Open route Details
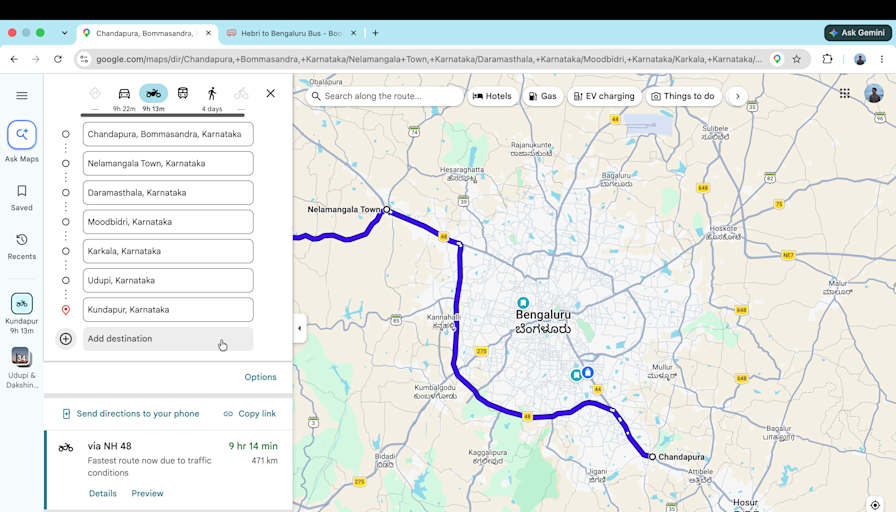The image size is (896, 512). [103, 493]
